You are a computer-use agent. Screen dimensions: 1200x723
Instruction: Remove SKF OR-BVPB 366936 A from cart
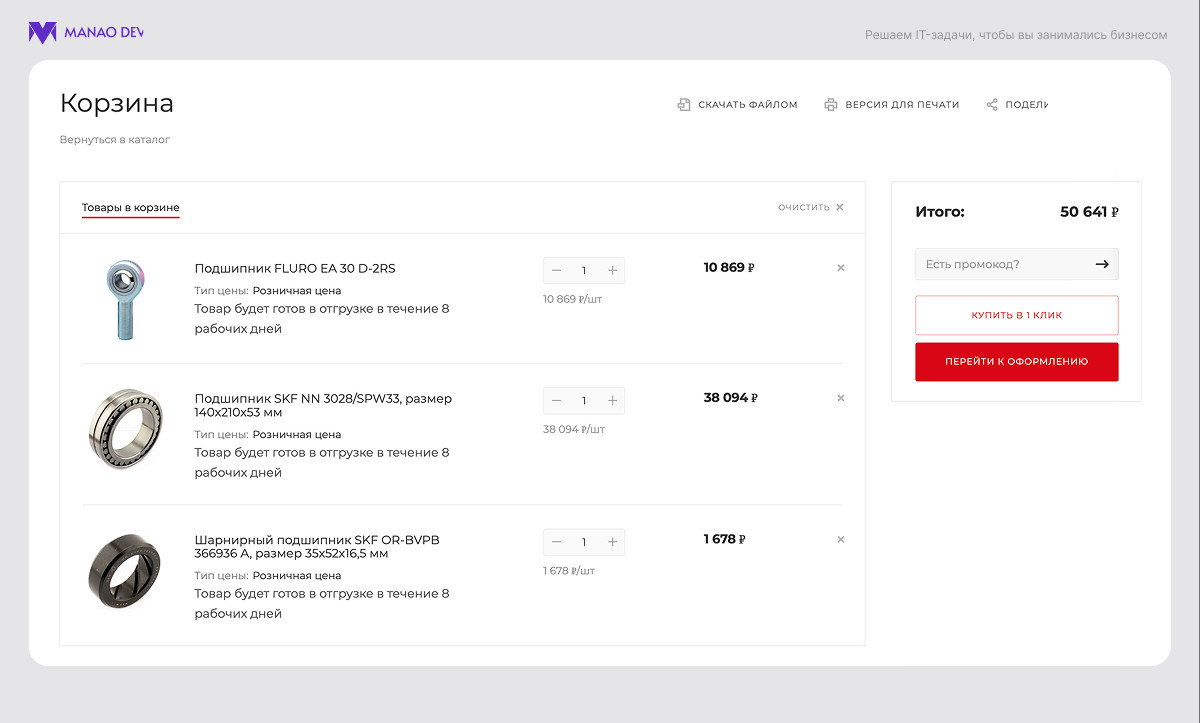pos(841,540)
